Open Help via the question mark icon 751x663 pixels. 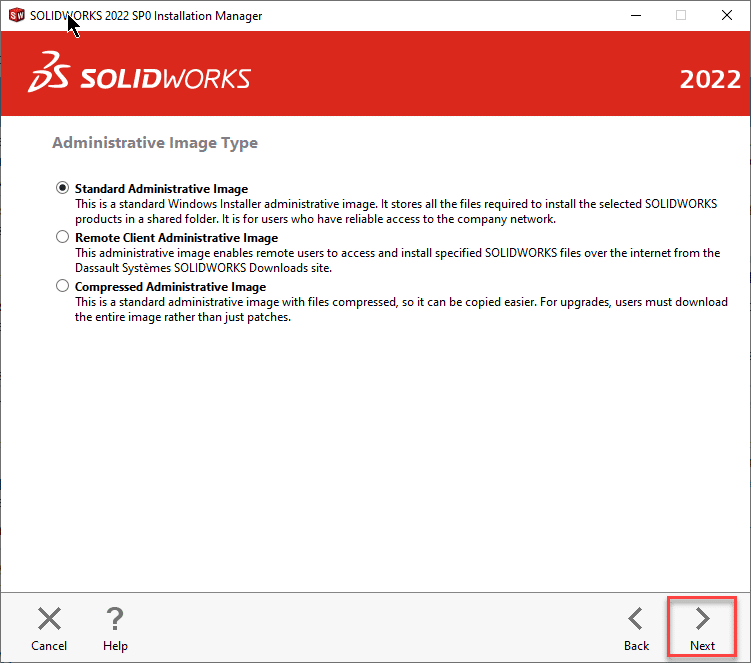click(115, 618)
